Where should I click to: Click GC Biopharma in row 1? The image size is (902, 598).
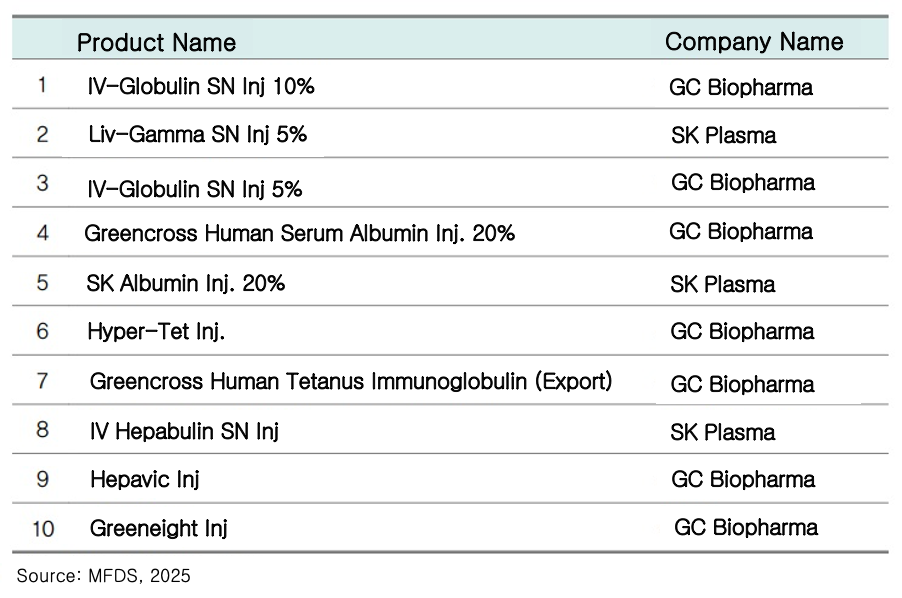pos(741,87)
